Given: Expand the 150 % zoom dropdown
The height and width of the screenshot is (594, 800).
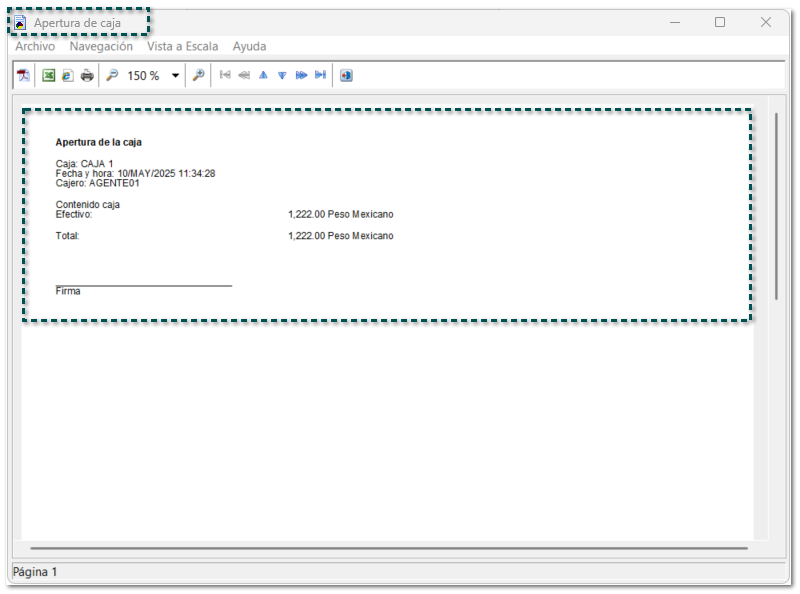Looking at the screenshot, I should pyautogui.click(x=176, y=75).
